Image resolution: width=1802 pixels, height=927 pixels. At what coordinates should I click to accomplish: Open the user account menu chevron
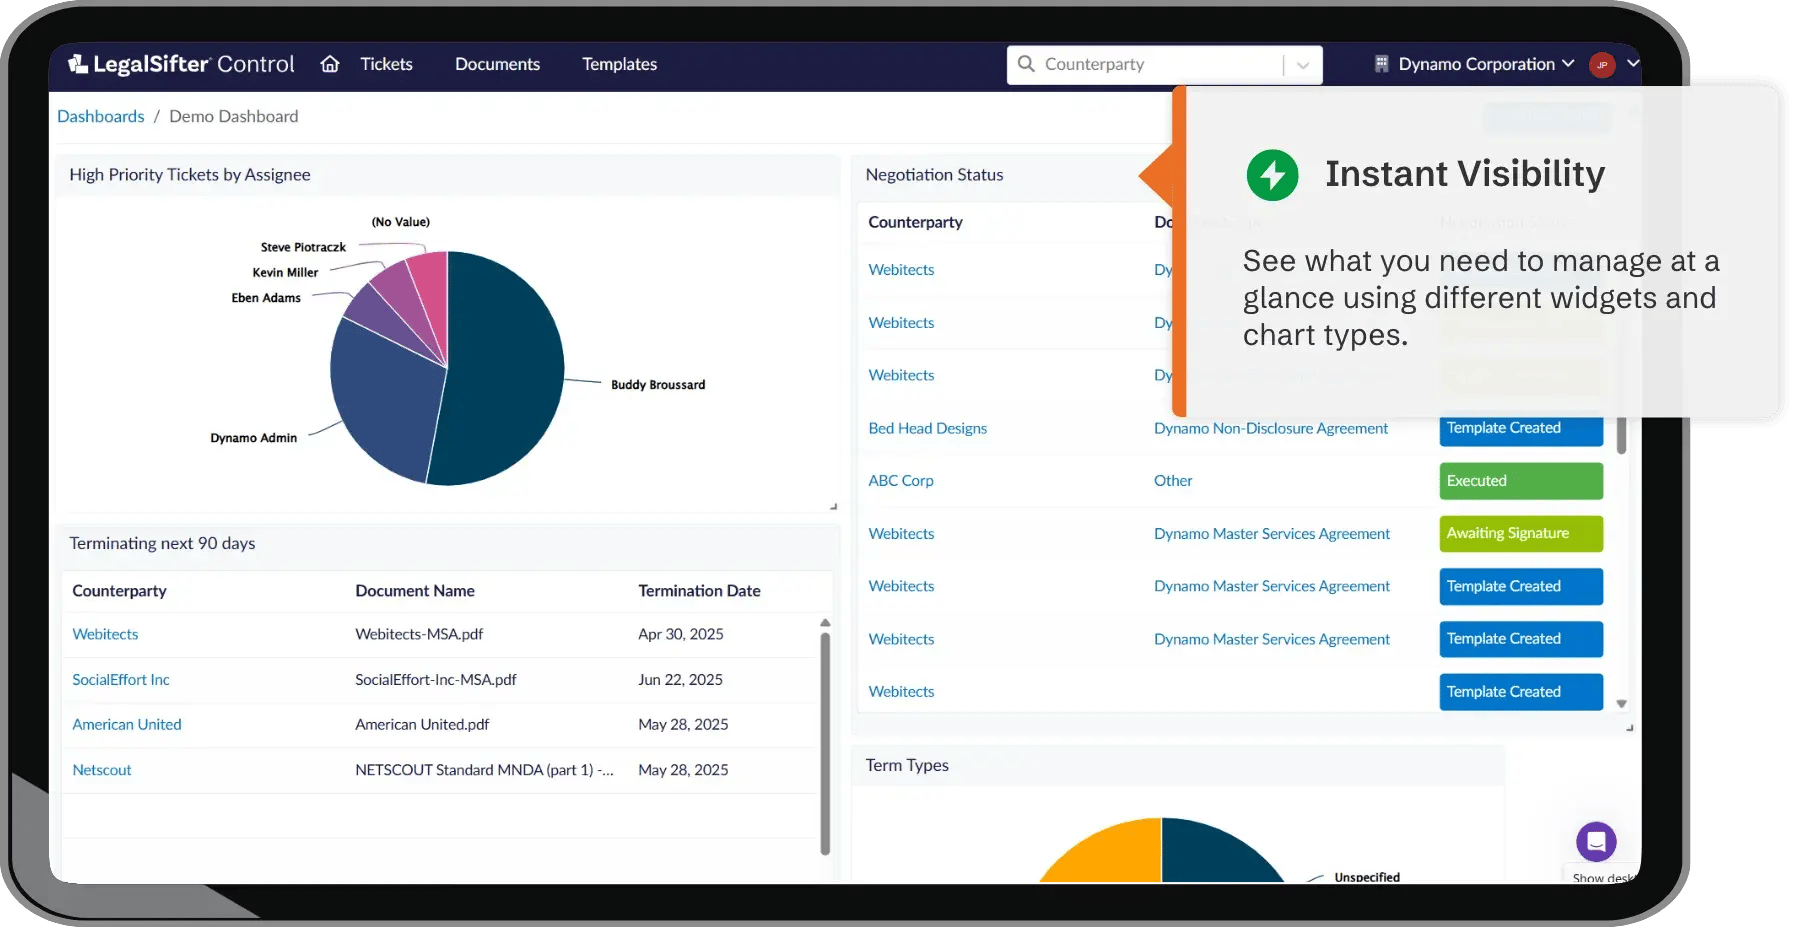[1633, 63]
